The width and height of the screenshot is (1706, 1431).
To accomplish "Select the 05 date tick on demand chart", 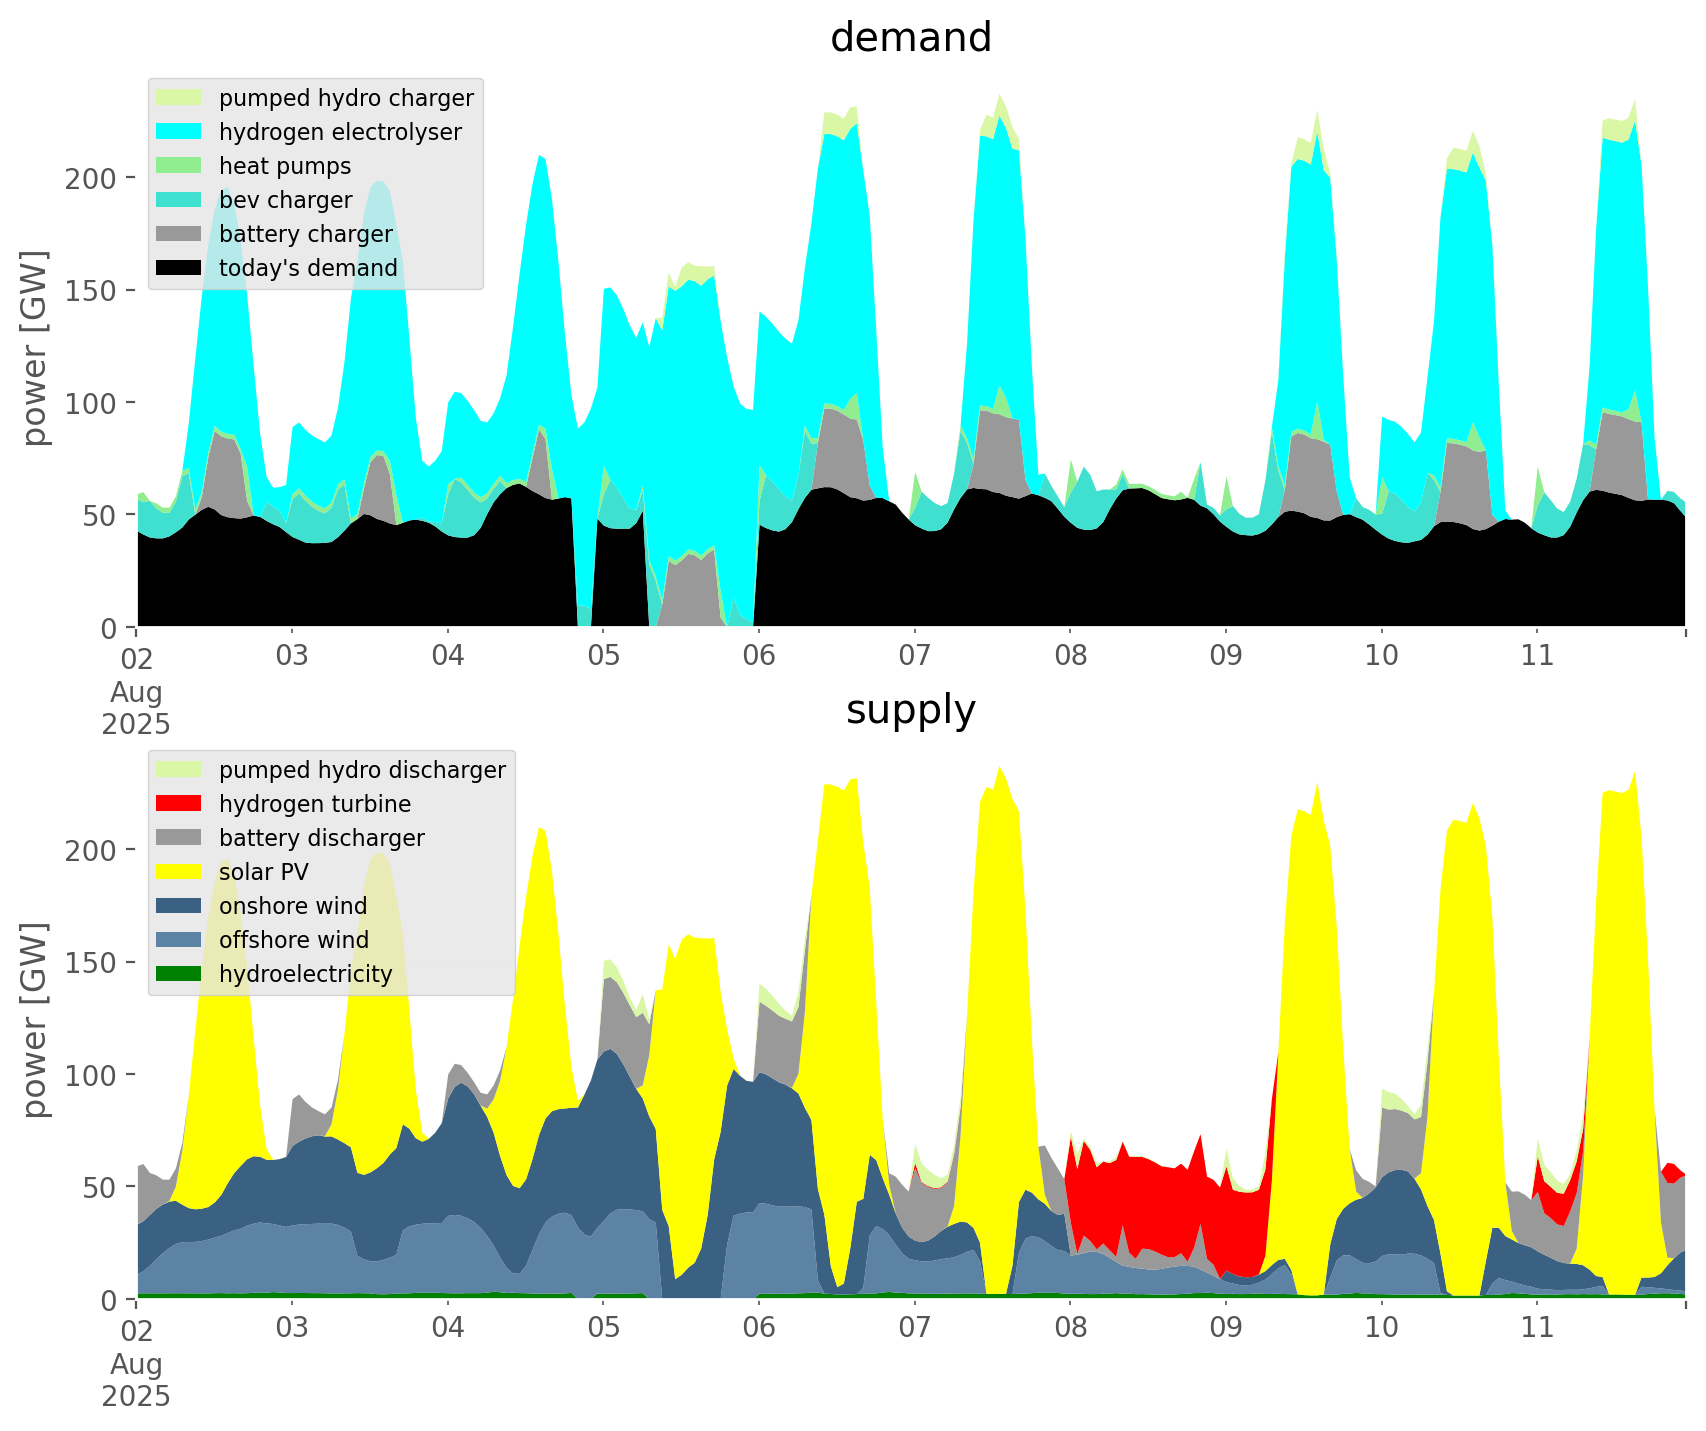I will tap(603, 656).
